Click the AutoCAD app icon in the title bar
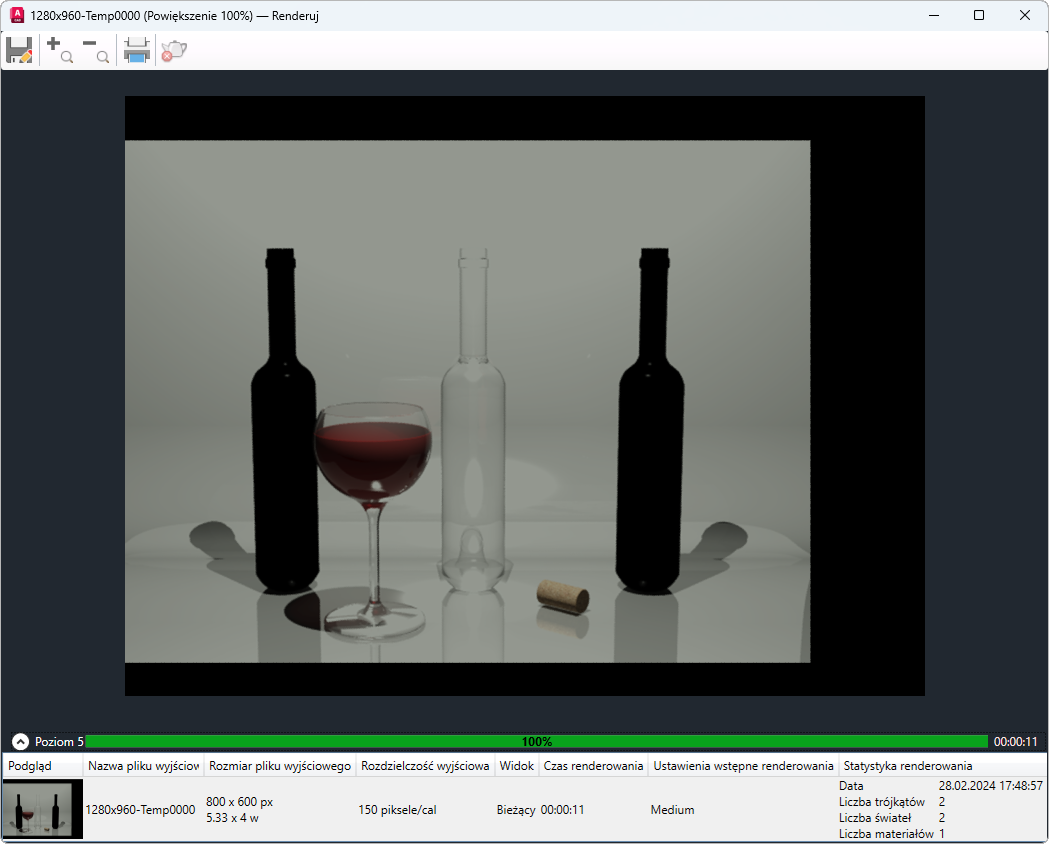The width and height of the screenshot is (1049, 844). tap(17, 15)
